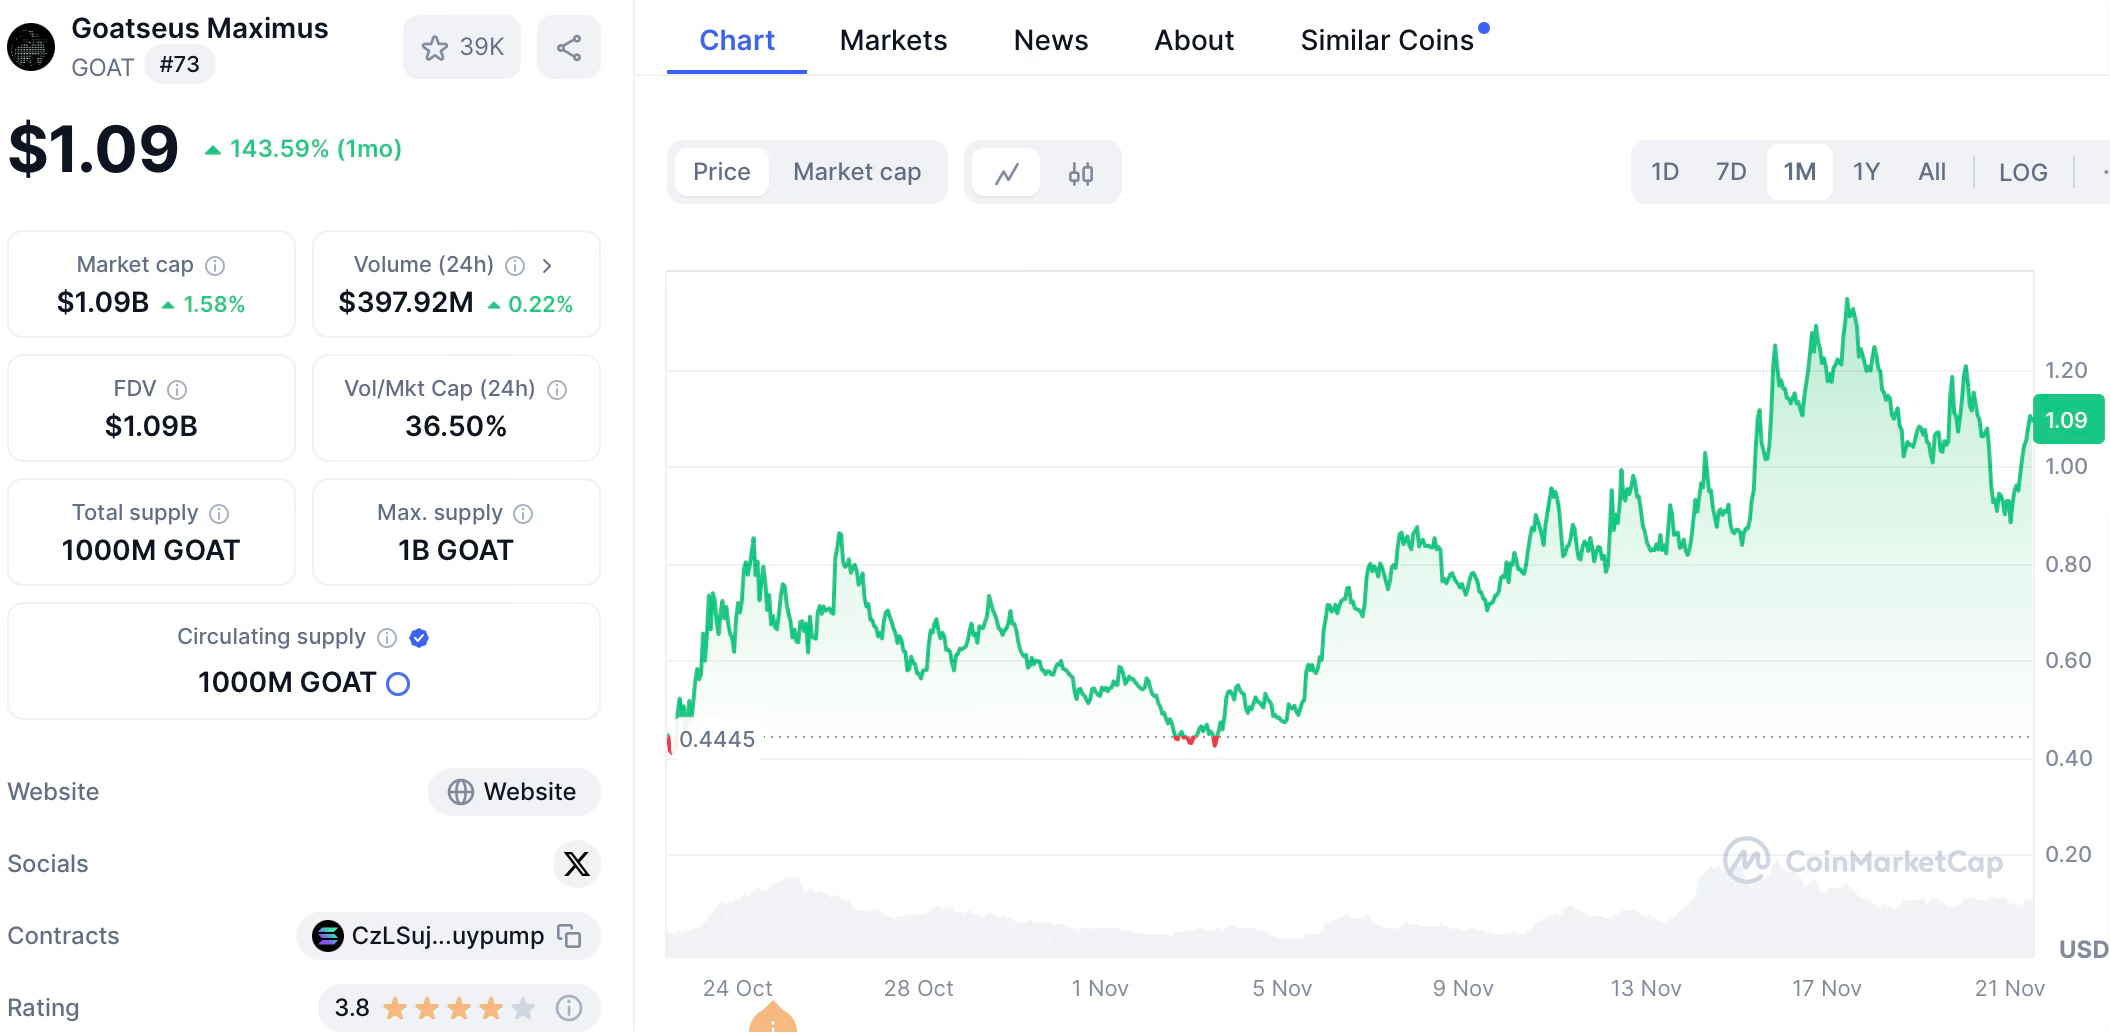Select the Price chart toggle

tap(722, 172)
